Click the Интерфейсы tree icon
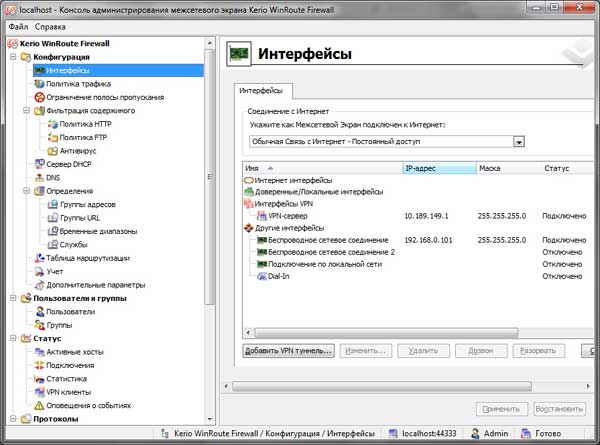 click(x=39, y=70)
